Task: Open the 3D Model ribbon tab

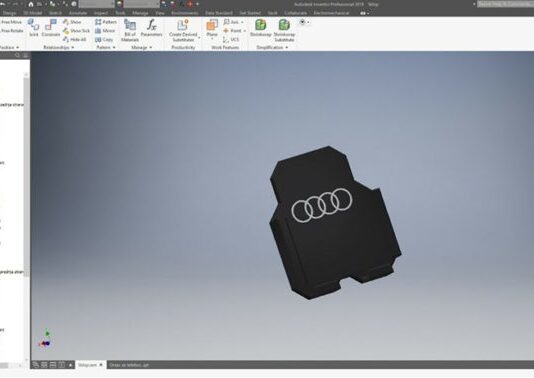Action: click(32, 13)
